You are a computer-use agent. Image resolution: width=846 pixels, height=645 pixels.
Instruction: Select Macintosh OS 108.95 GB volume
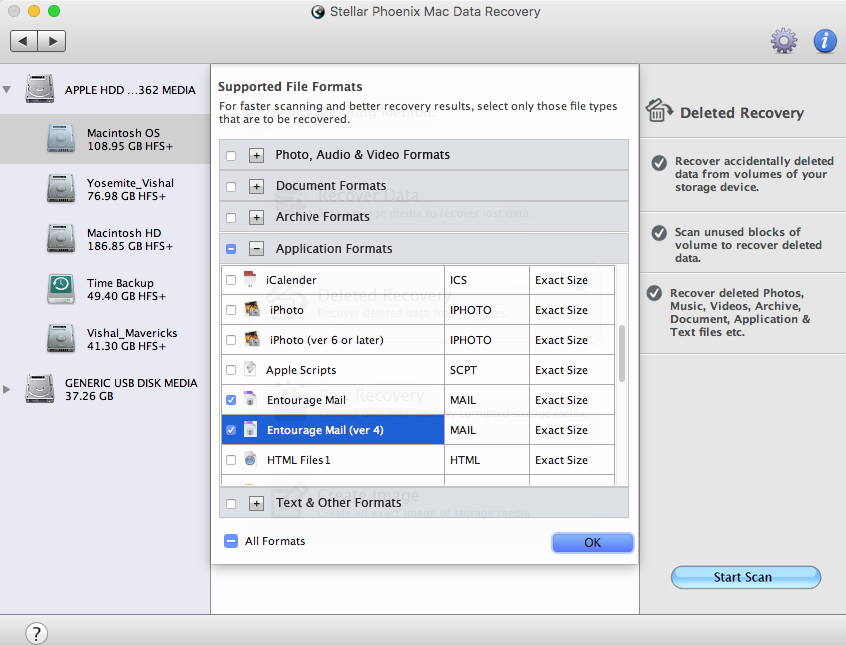tap(105, 139)
